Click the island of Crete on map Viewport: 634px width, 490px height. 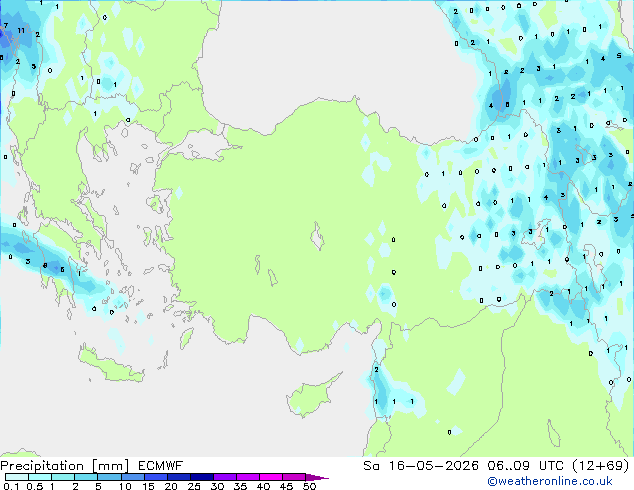coord(110,365)
